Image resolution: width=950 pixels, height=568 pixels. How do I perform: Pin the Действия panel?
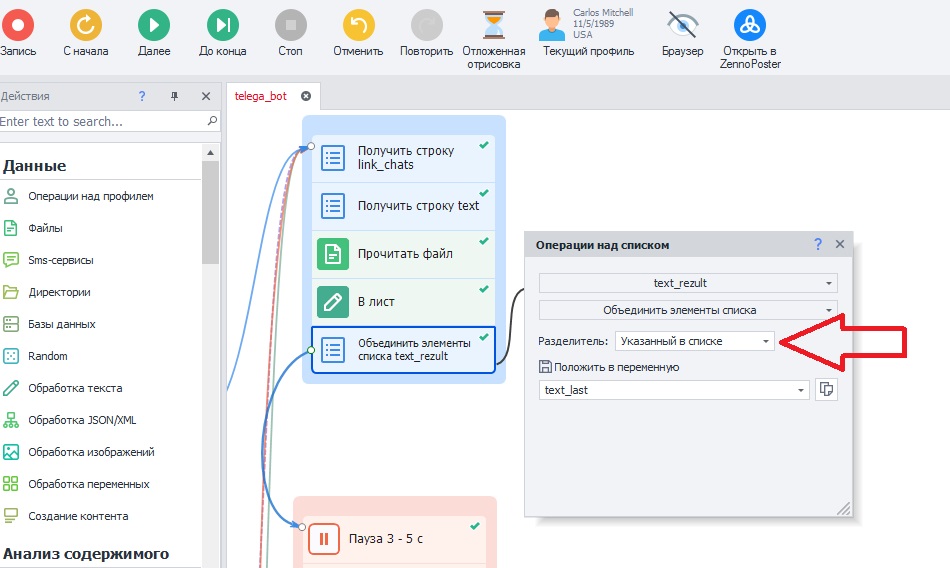[x=174, y=96]
